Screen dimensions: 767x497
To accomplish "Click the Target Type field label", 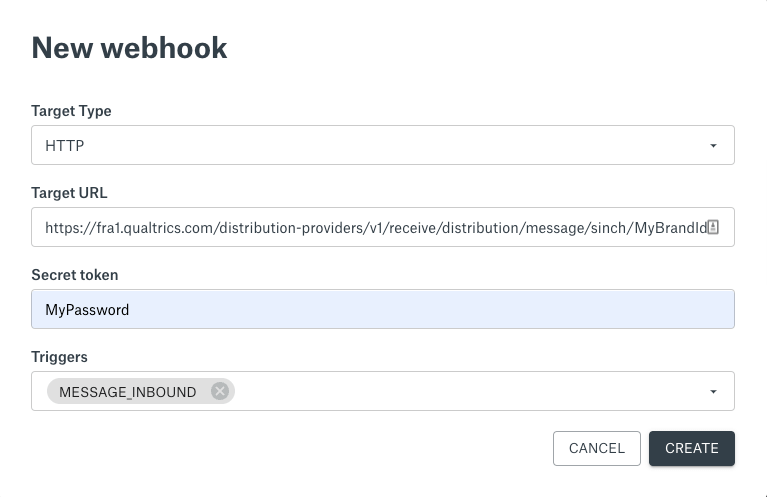I will (71, 111).
